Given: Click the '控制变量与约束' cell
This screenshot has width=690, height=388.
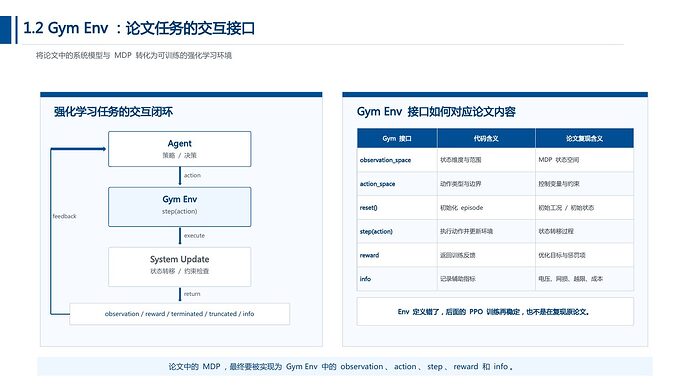Looking at the screenshot, I should pos(584,184).
